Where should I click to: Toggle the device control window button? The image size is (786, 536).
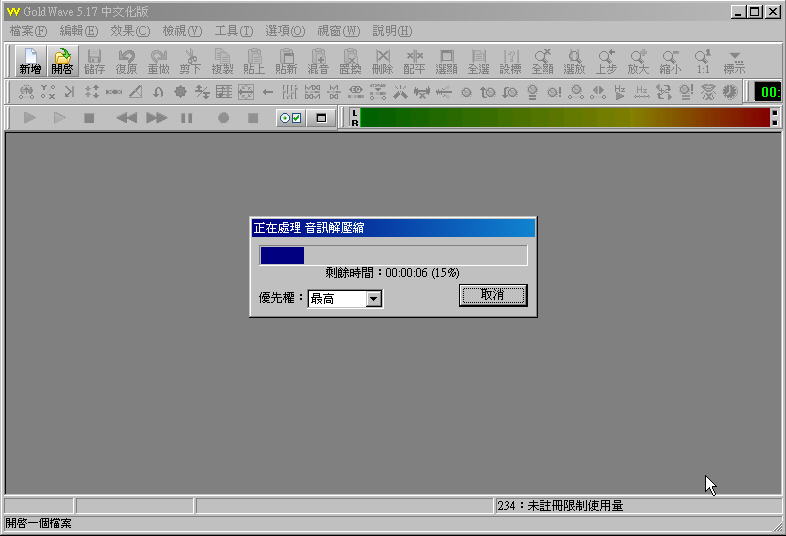(321, 118)
